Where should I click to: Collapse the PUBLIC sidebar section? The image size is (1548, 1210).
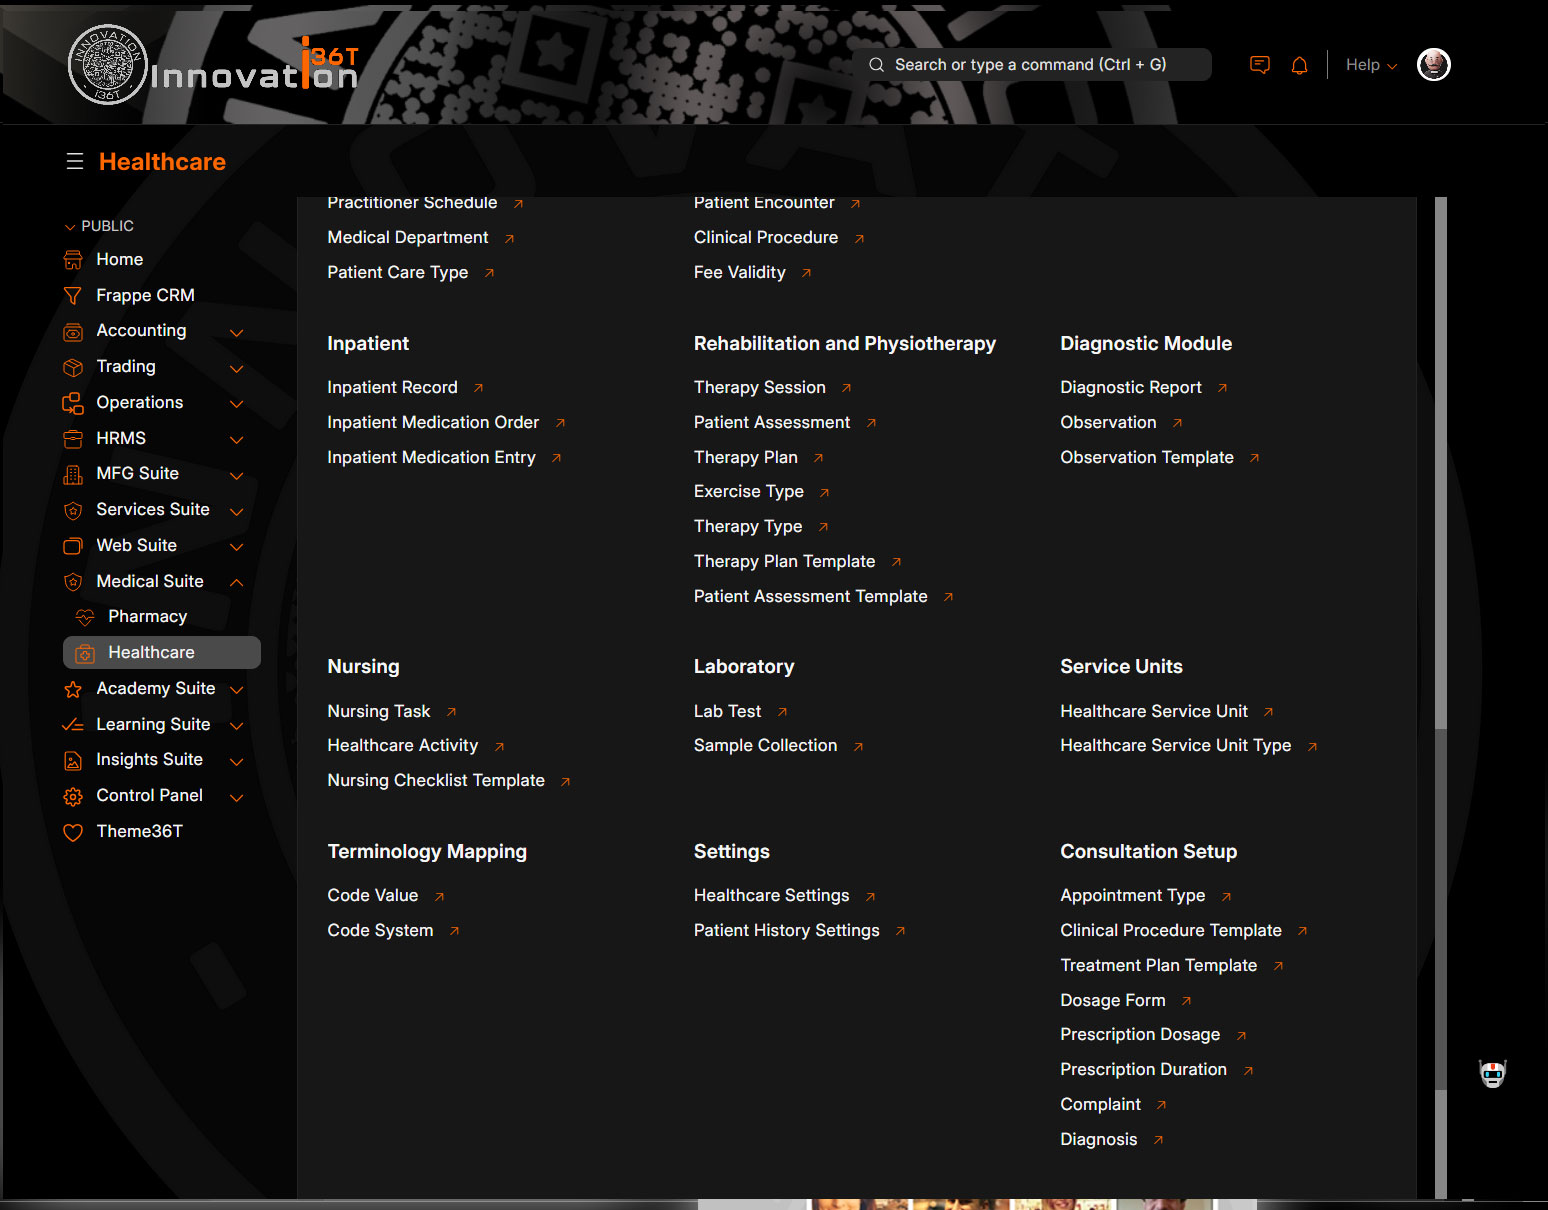(x=70, y=227)
